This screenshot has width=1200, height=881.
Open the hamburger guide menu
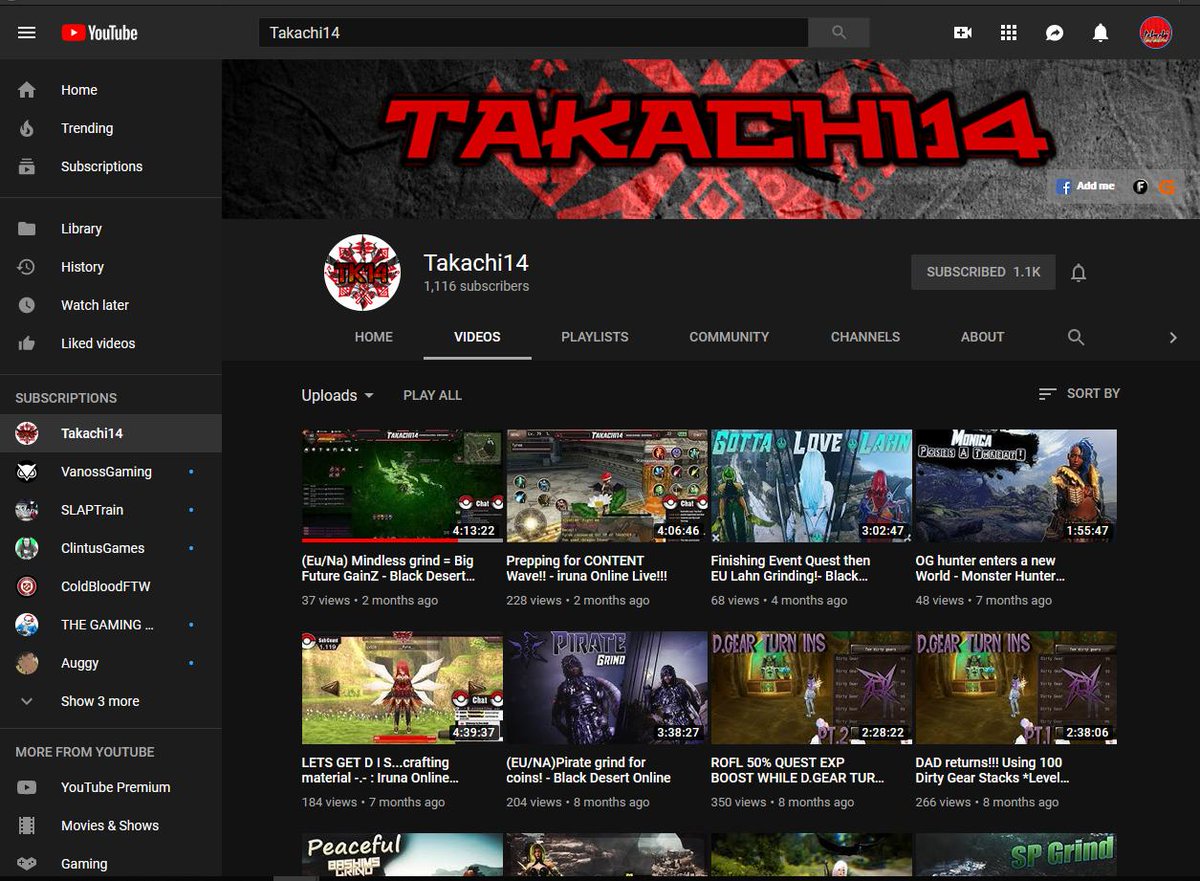click(27, 33)
